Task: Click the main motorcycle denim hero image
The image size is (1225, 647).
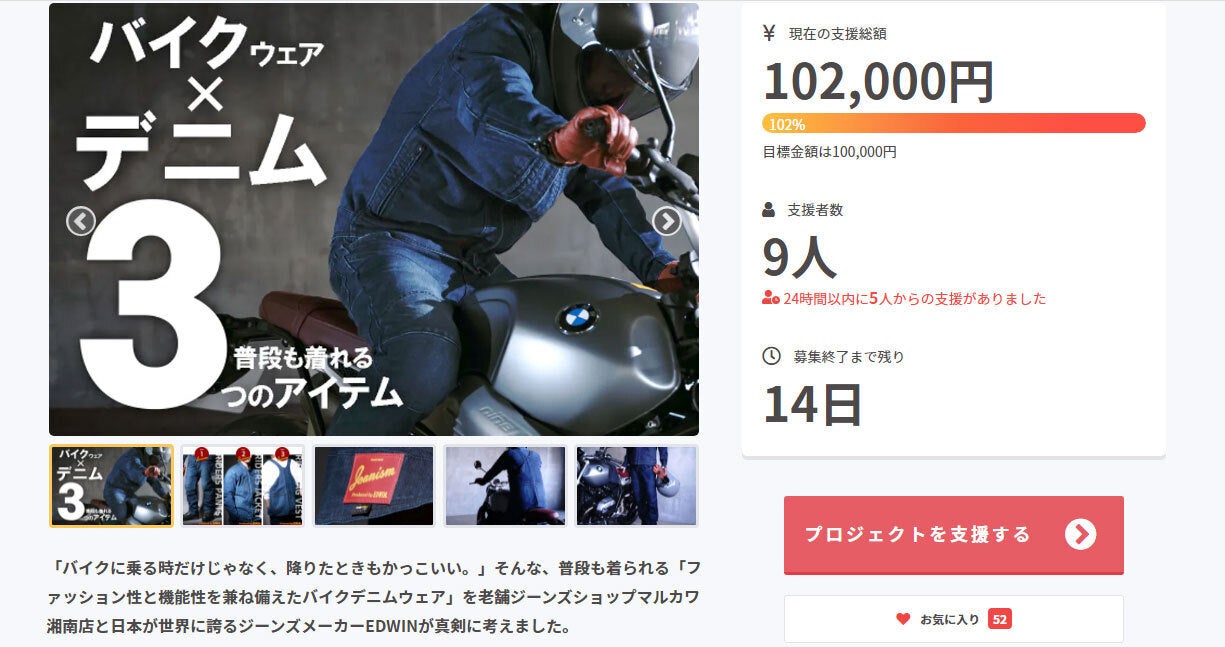Action: pos(374,219)
